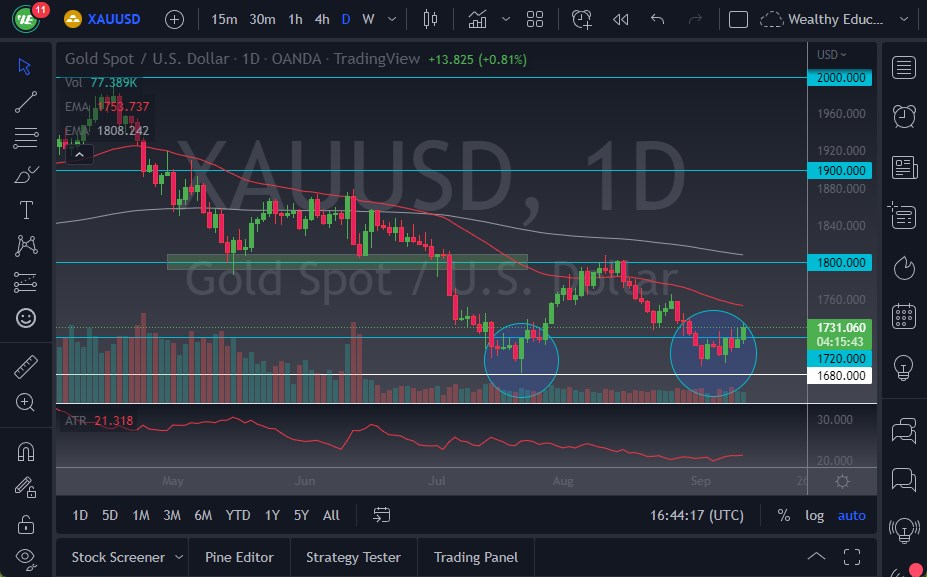This screenshot has height=577, width=927.
Task: Start Bar Replay mode
Action: 620,19
